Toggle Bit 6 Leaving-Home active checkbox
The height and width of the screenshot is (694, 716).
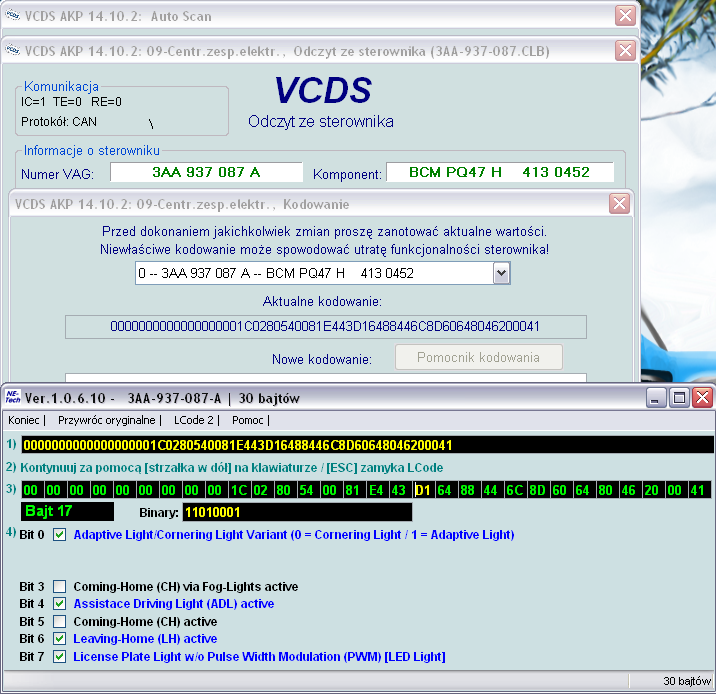[59, 639]
